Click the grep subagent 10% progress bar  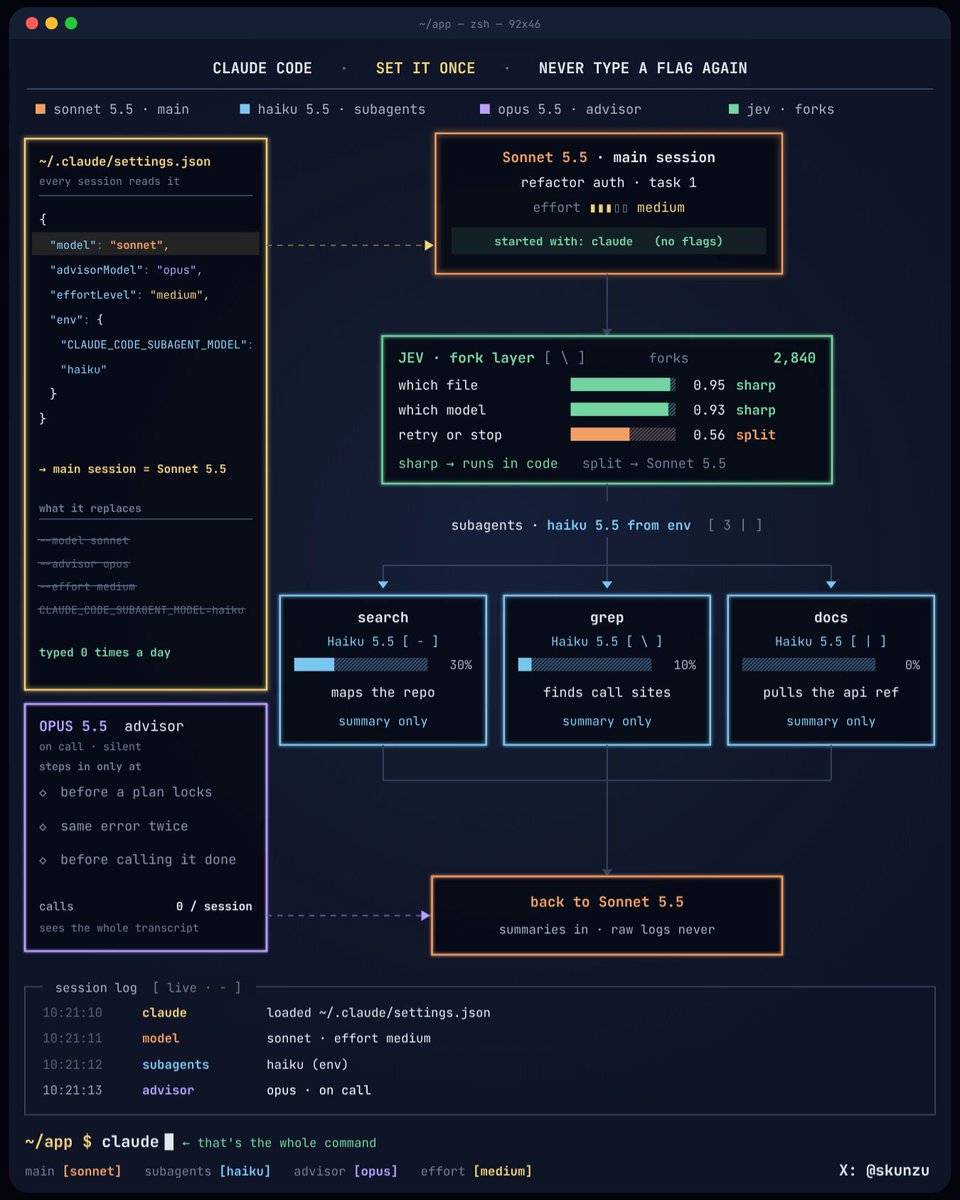(585, 664)
